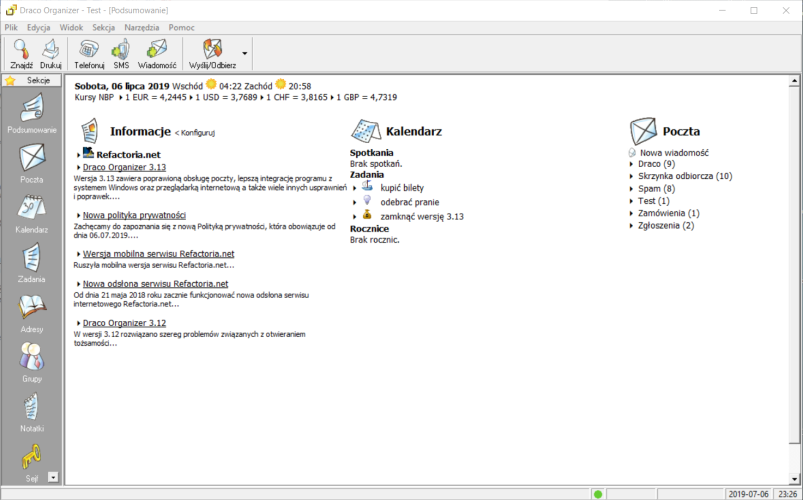Click the lightbulb icon beside odebrać pranie
Image resolution: width=803 pixels, height=500 pixels.
pyautogui.click(x=367, y=200)
